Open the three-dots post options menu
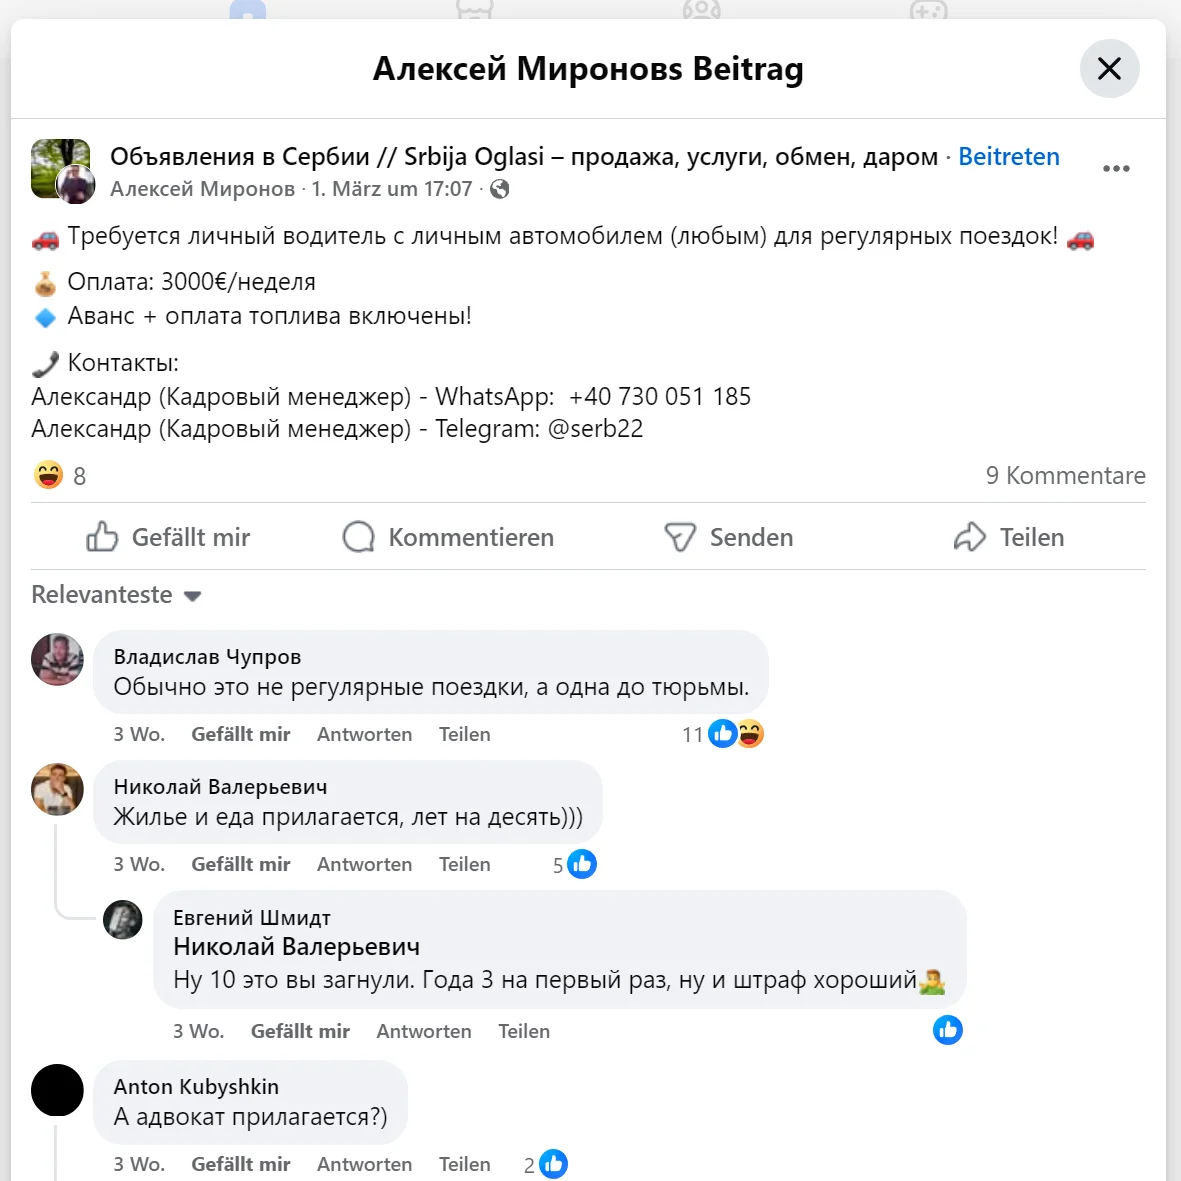The width and height of the screenshot is (1181, 1181). 1116,168
